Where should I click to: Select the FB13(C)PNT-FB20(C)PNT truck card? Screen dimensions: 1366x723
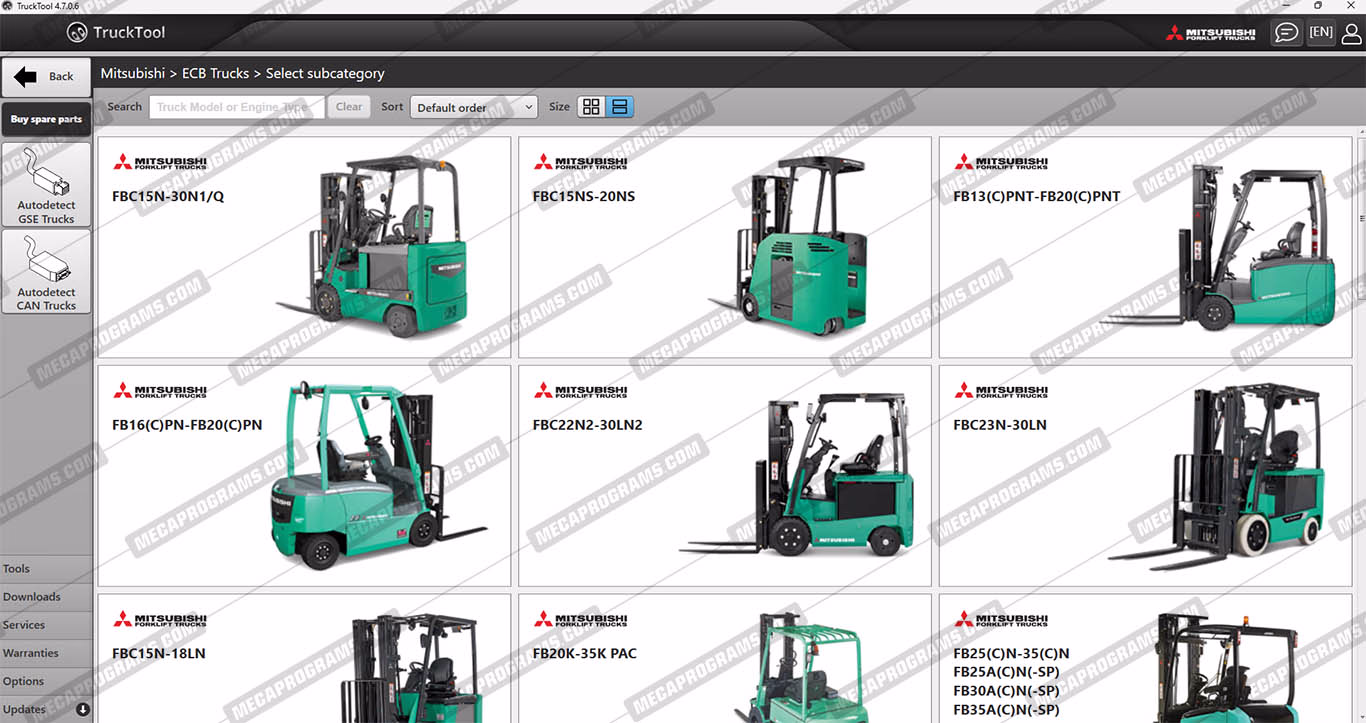click(x=1146, y=247)
